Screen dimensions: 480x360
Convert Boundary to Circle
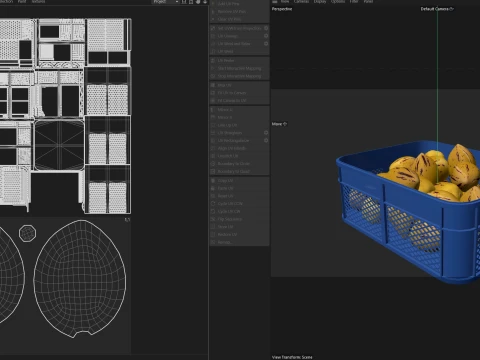[239, 164]
